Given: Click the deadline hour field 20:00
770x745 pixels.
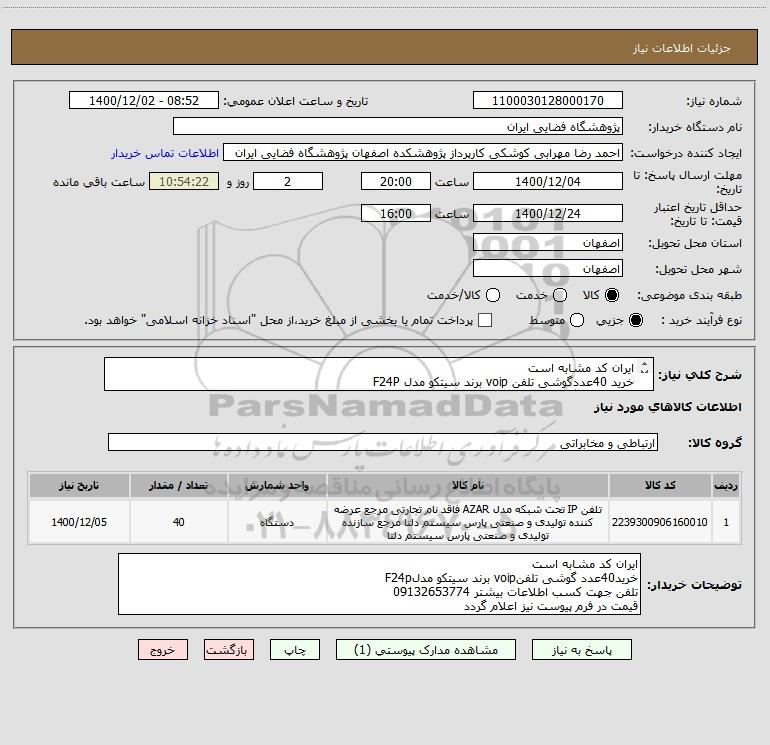Looking at the screenshot, I should point(396,181).
